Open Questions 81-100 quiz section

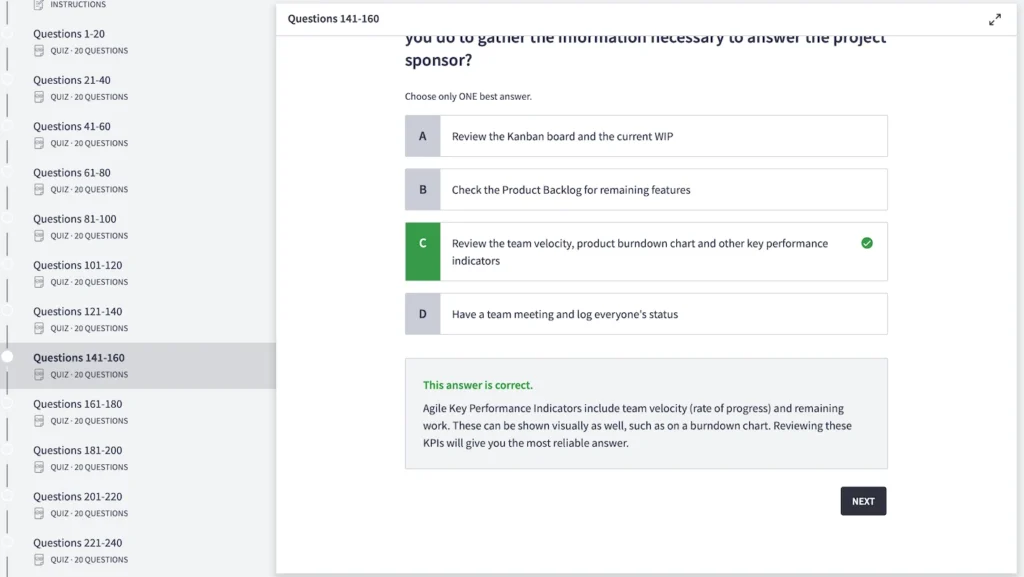click(x=75, y=220)
